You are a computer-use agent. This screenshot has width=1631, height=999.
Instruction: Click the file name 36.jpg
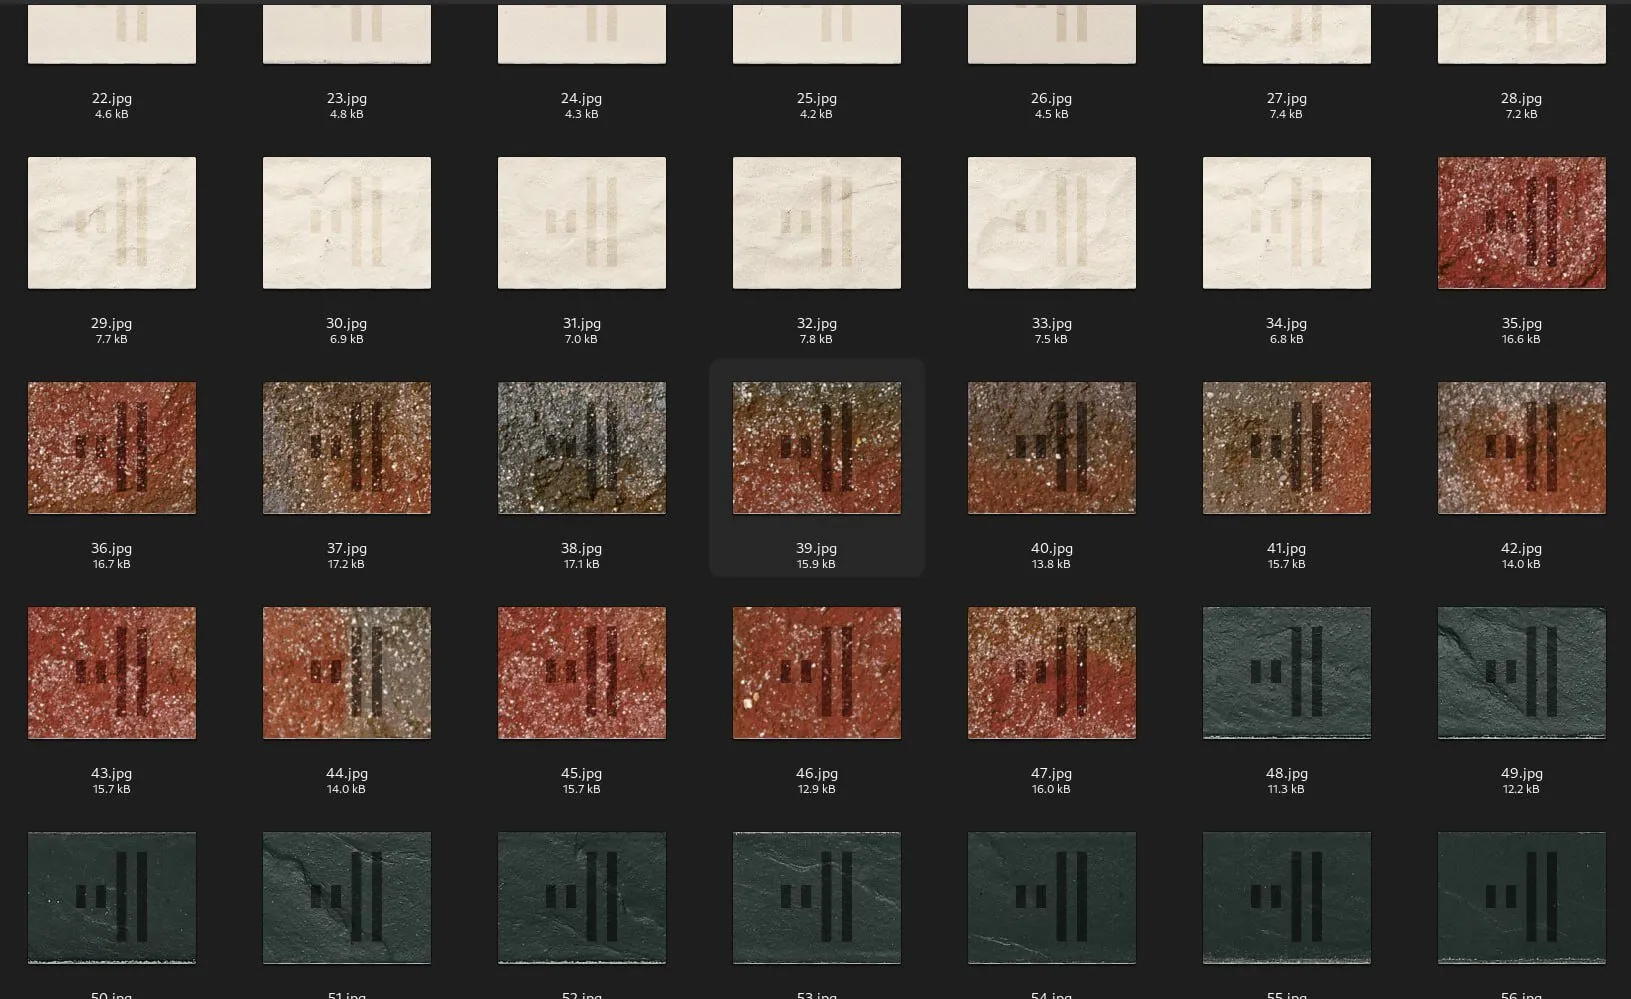coord(112,548)
